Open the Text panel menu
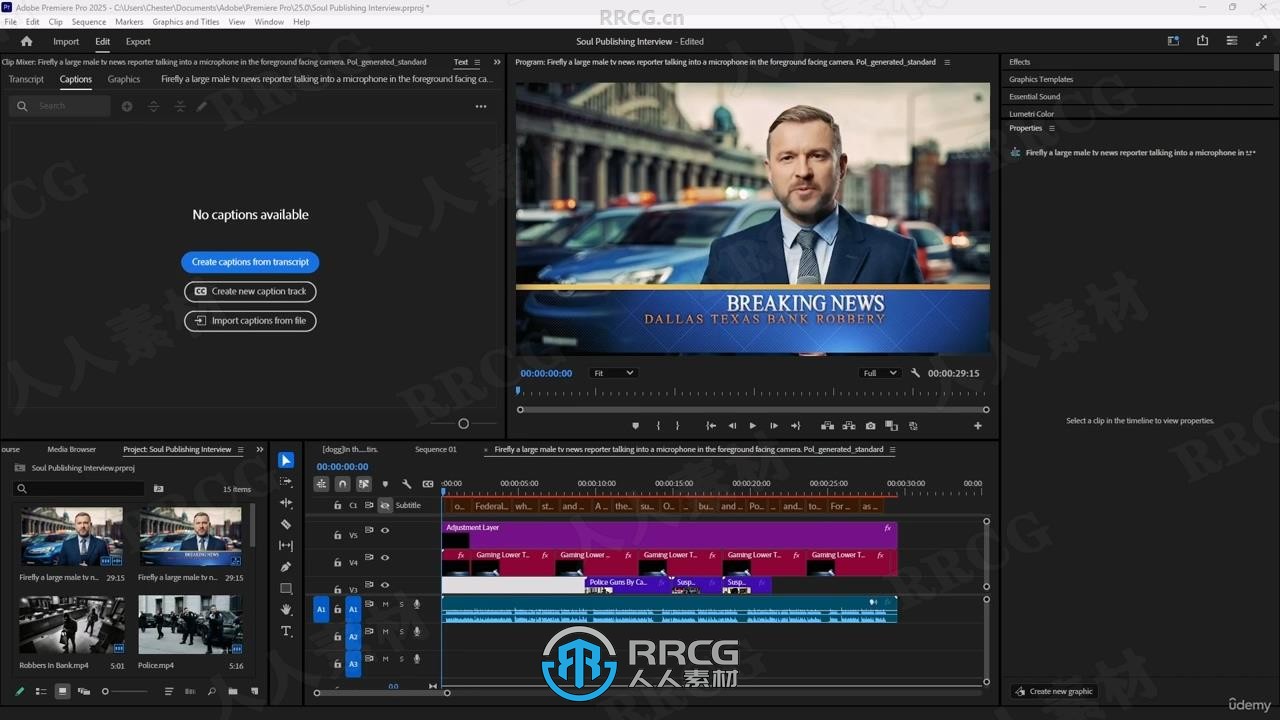1280x720 pixels. click(476, 62)
